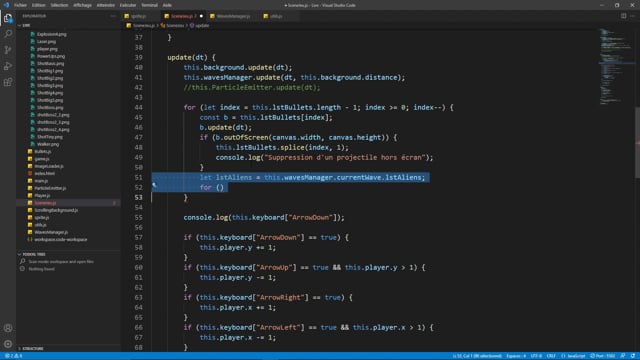The width and height of the screenshot is (640, 360).
Task: Open main.js in the explorer
Action: click(41, 181)
